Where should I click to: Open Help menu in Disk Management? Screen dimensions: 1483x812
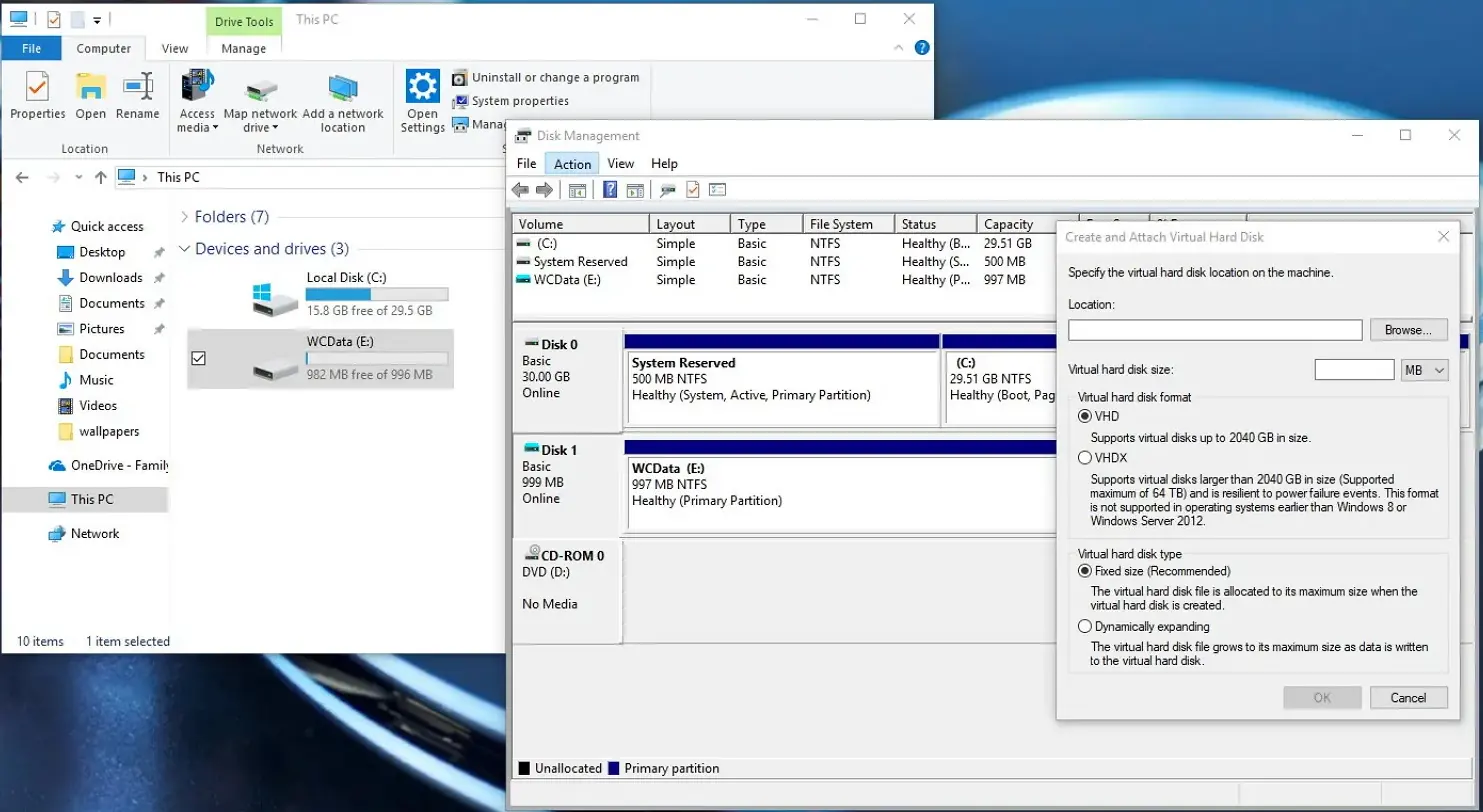(664, 164)
